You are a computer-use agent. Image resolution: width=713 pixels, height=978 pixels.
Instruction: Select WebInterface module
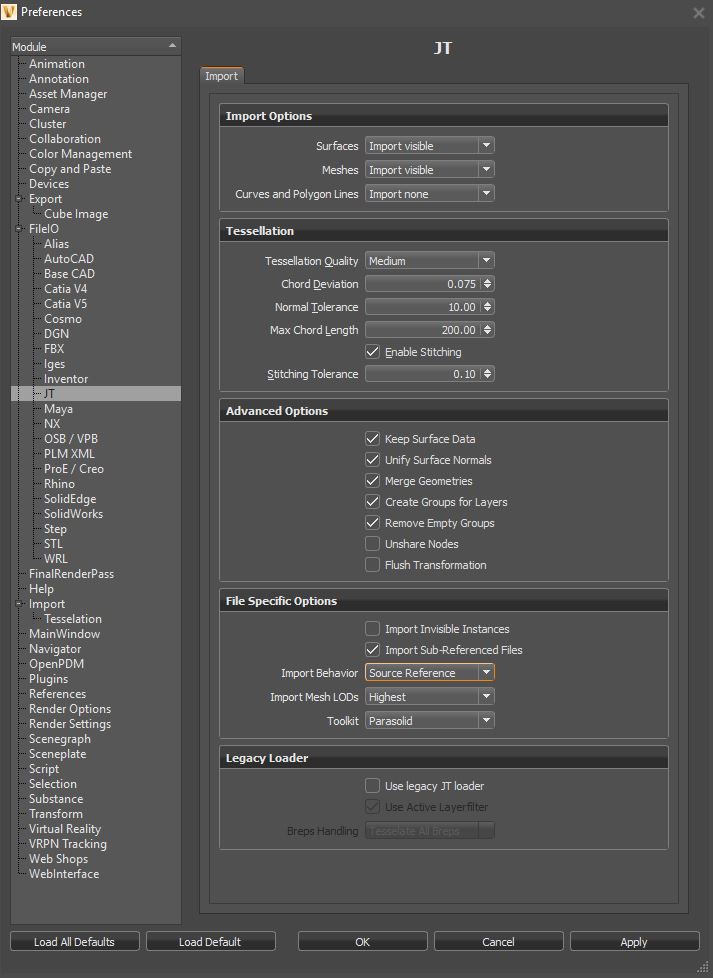pyautogui.click(x=64, y=874)
